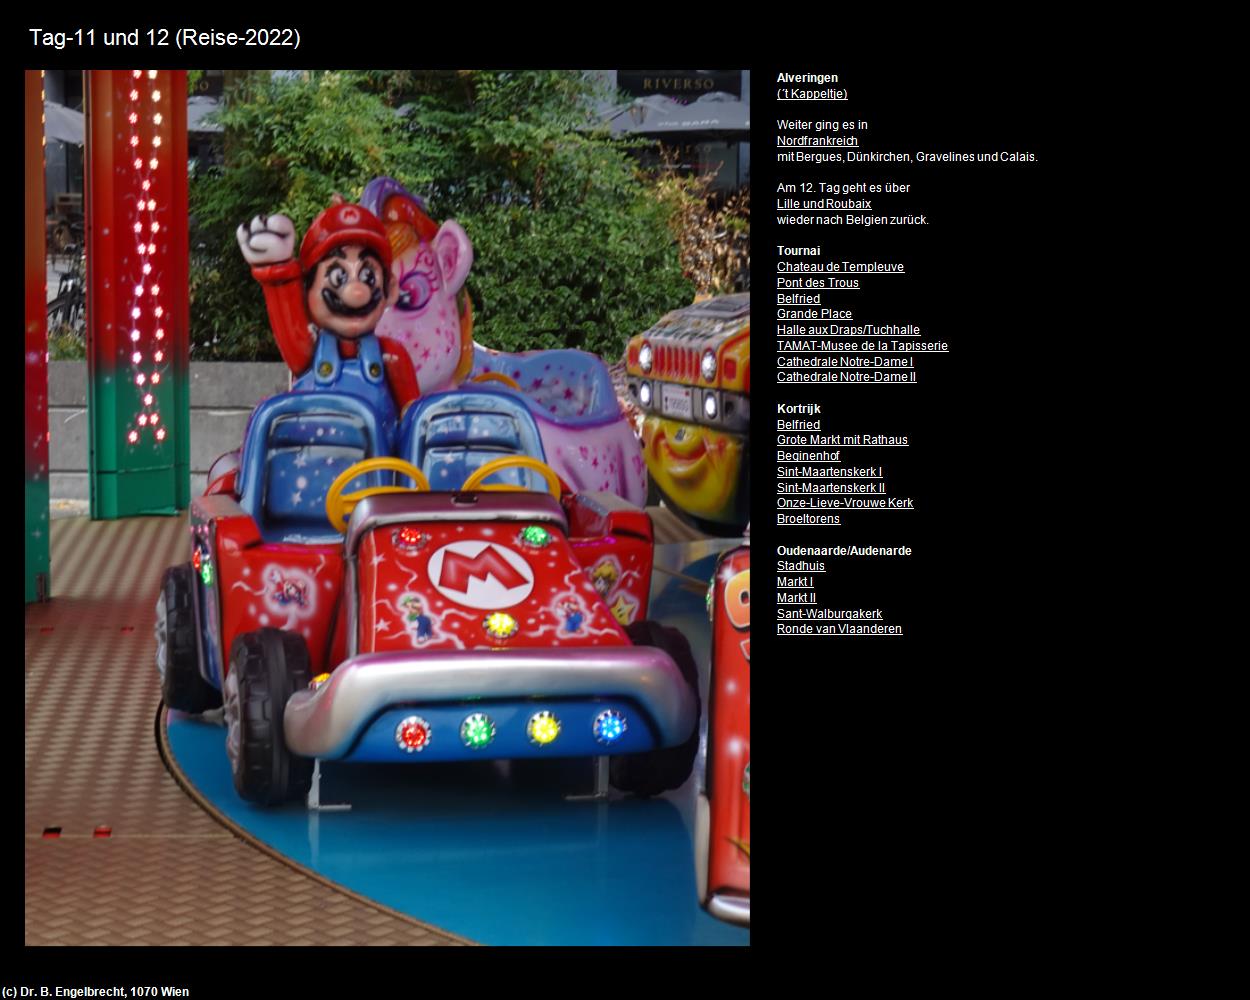The image size is (1250, 1000).
Task: Open the Stadhuis link
Action: coord(801,566)
